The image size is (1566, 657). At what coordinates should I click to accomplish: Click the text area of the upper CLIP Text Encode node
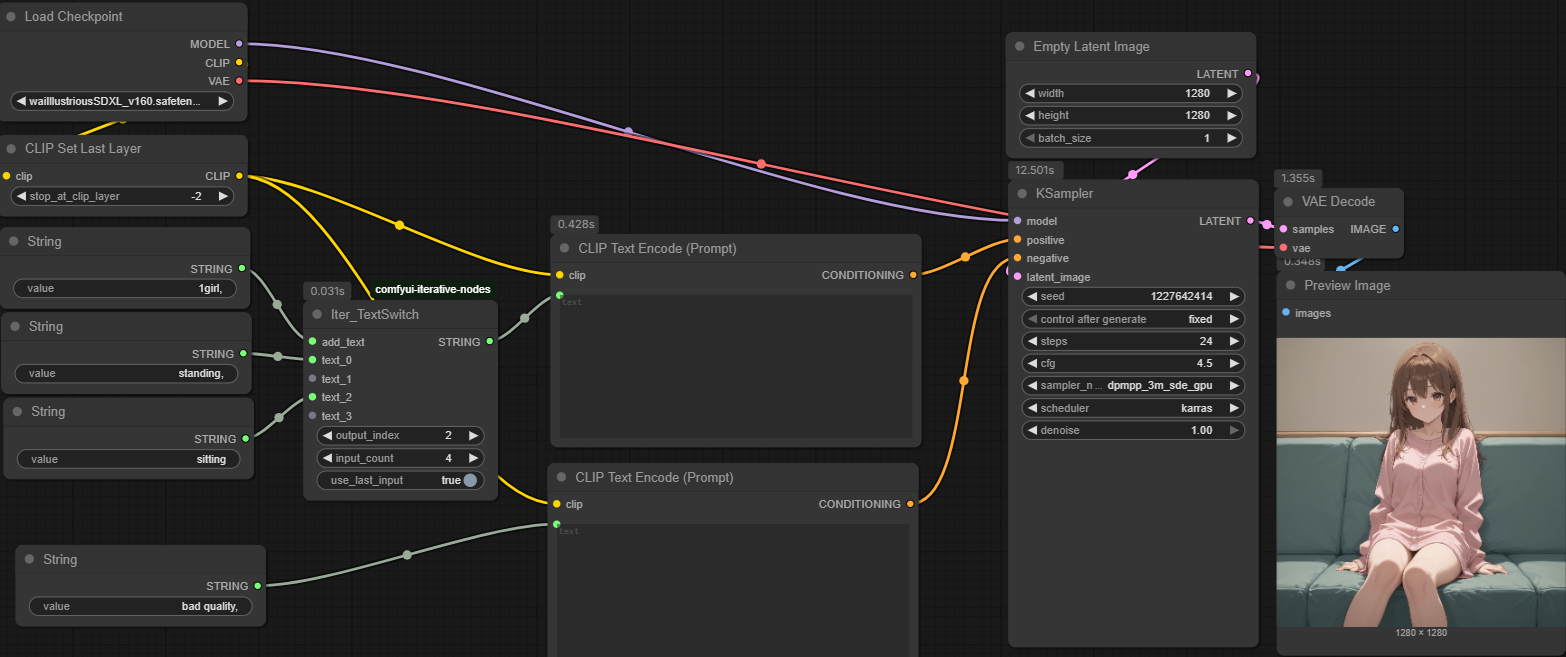(x=736, y=367)
